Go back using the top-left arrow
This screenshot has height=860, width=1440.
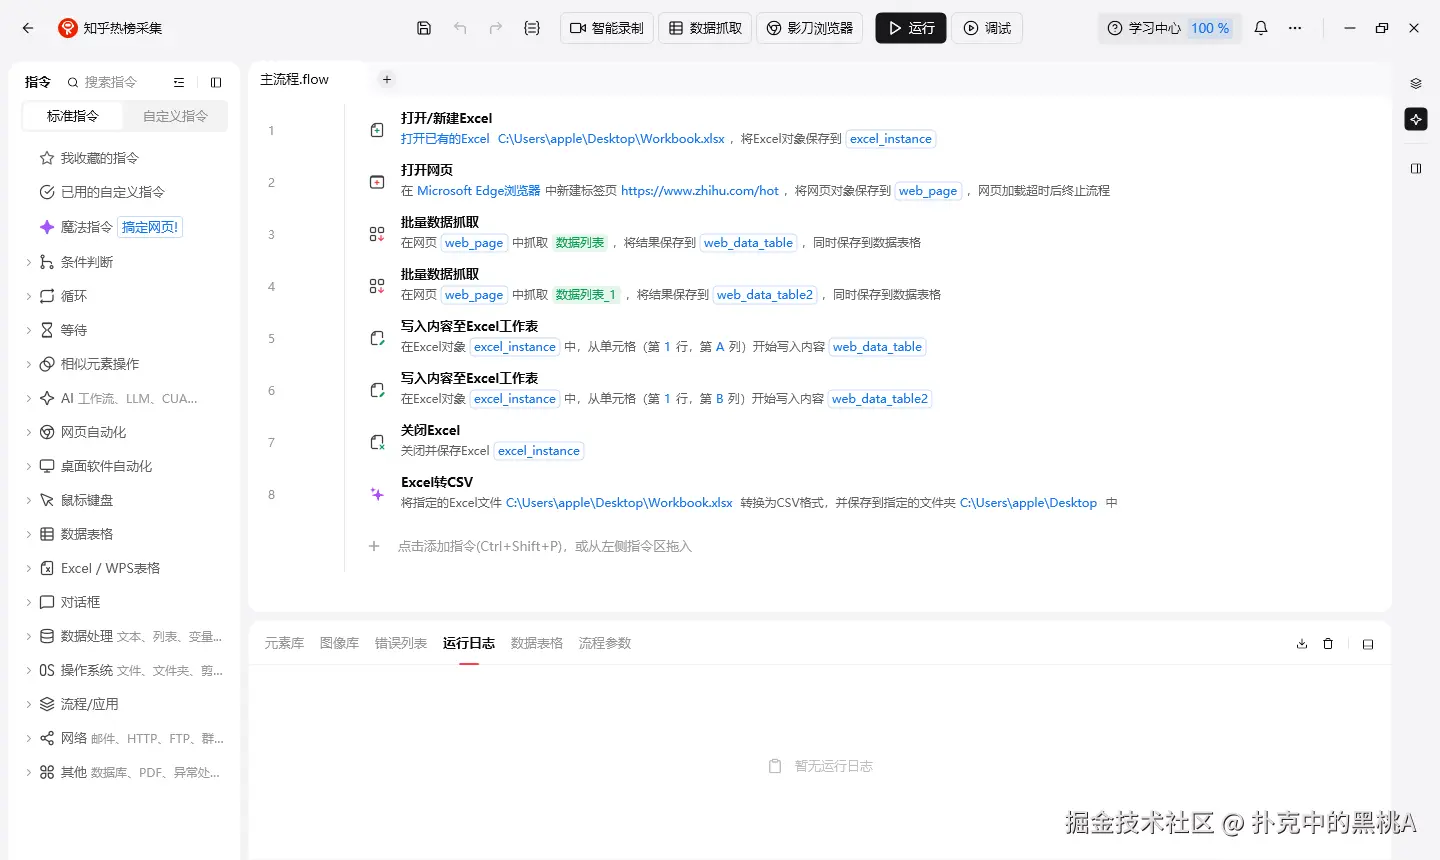tap(28, 28)
